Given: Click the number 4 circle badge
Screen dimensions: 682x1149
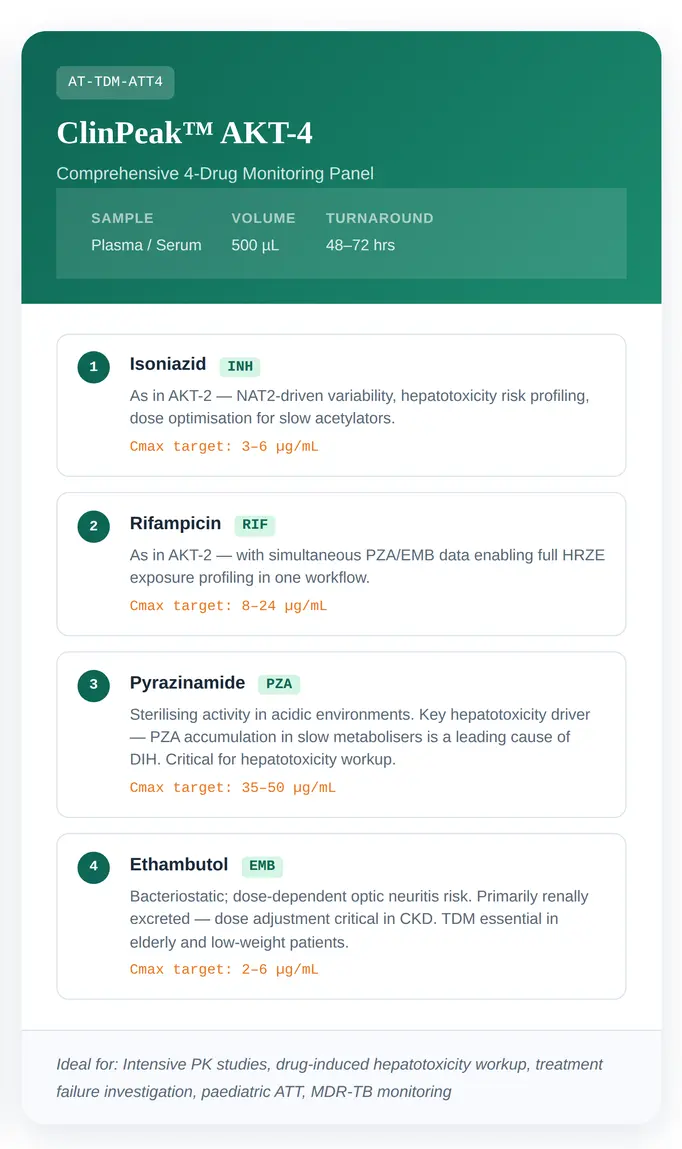Looking at the screenshot, I should coord(94,866).
